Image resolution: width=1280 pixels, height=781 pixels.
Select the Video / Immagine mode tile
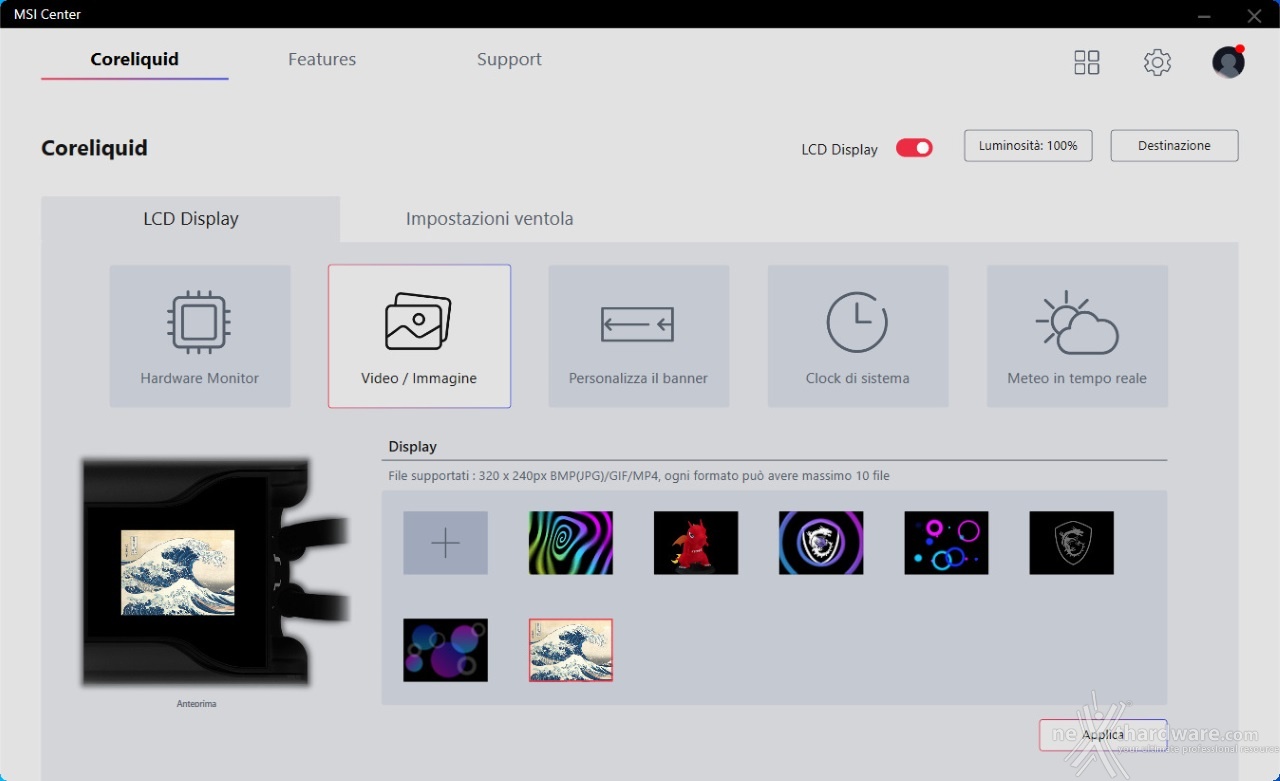point(419,336)
